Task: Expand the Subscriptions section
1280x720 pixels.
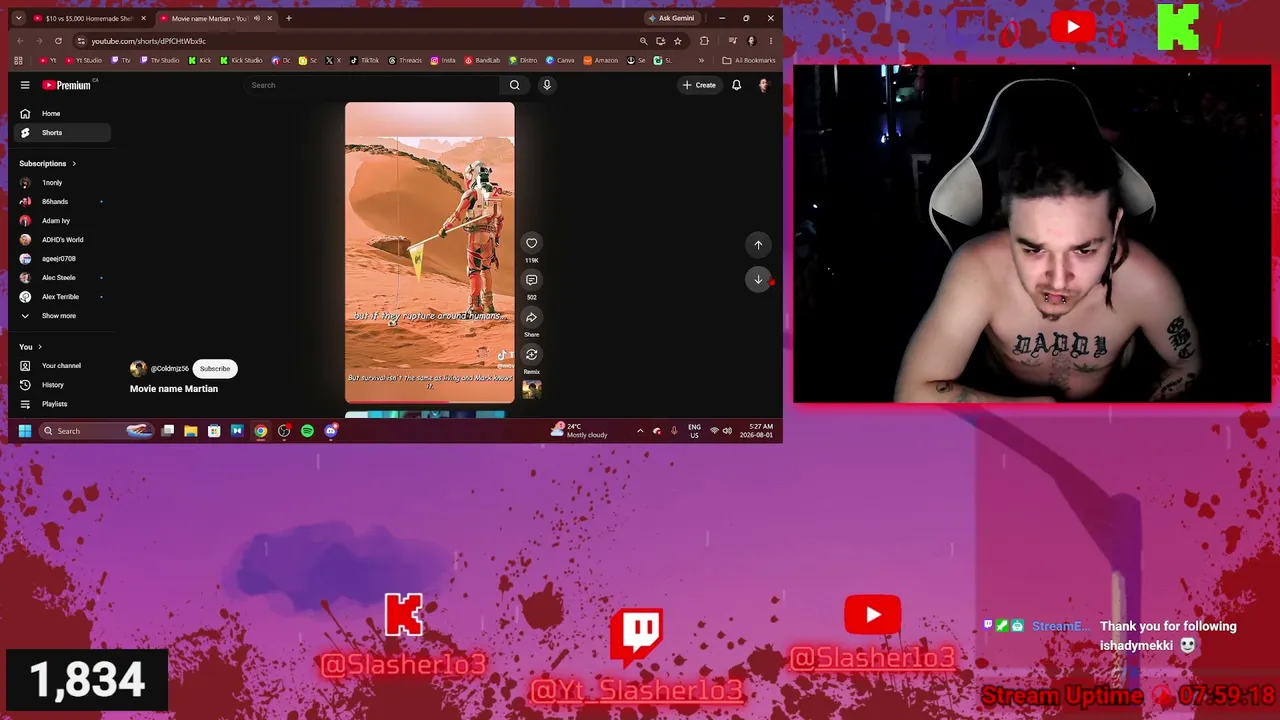Action: pyautogui.click(x=47, y=163)
